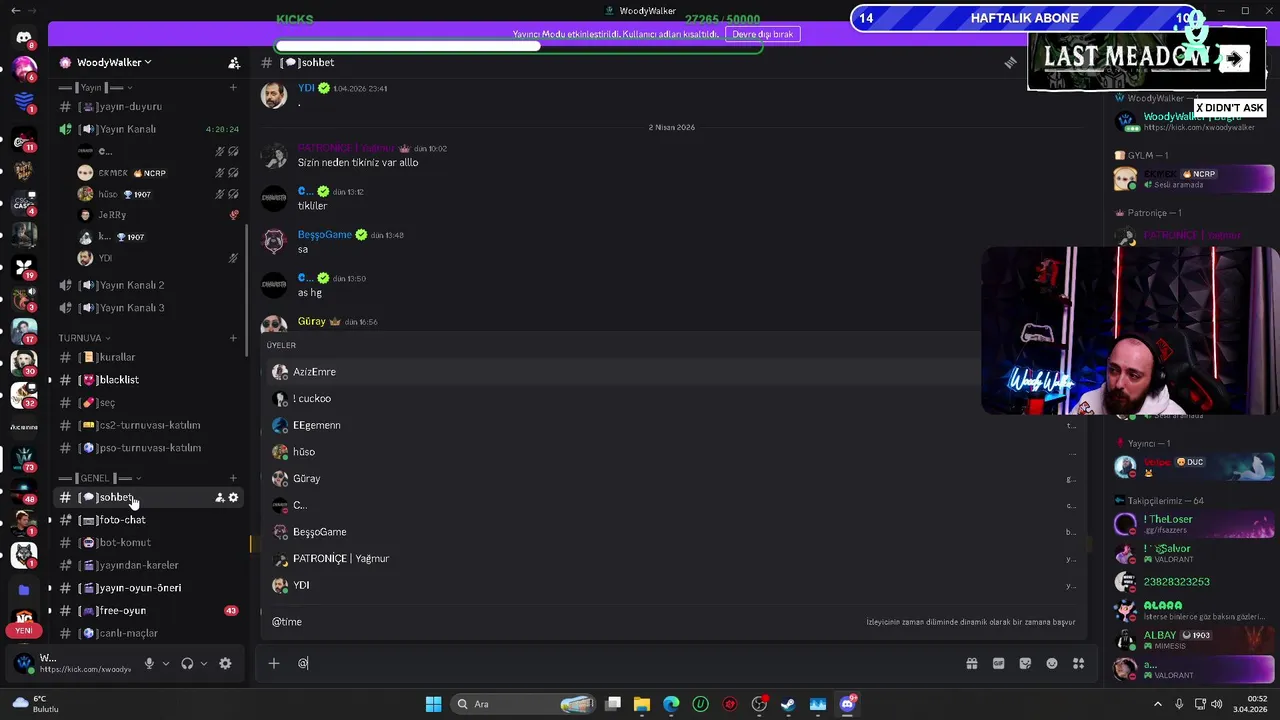This screenshot has height=720, width=1280.
Task: Open server with 73 notifications
Action: pos(24,459)
